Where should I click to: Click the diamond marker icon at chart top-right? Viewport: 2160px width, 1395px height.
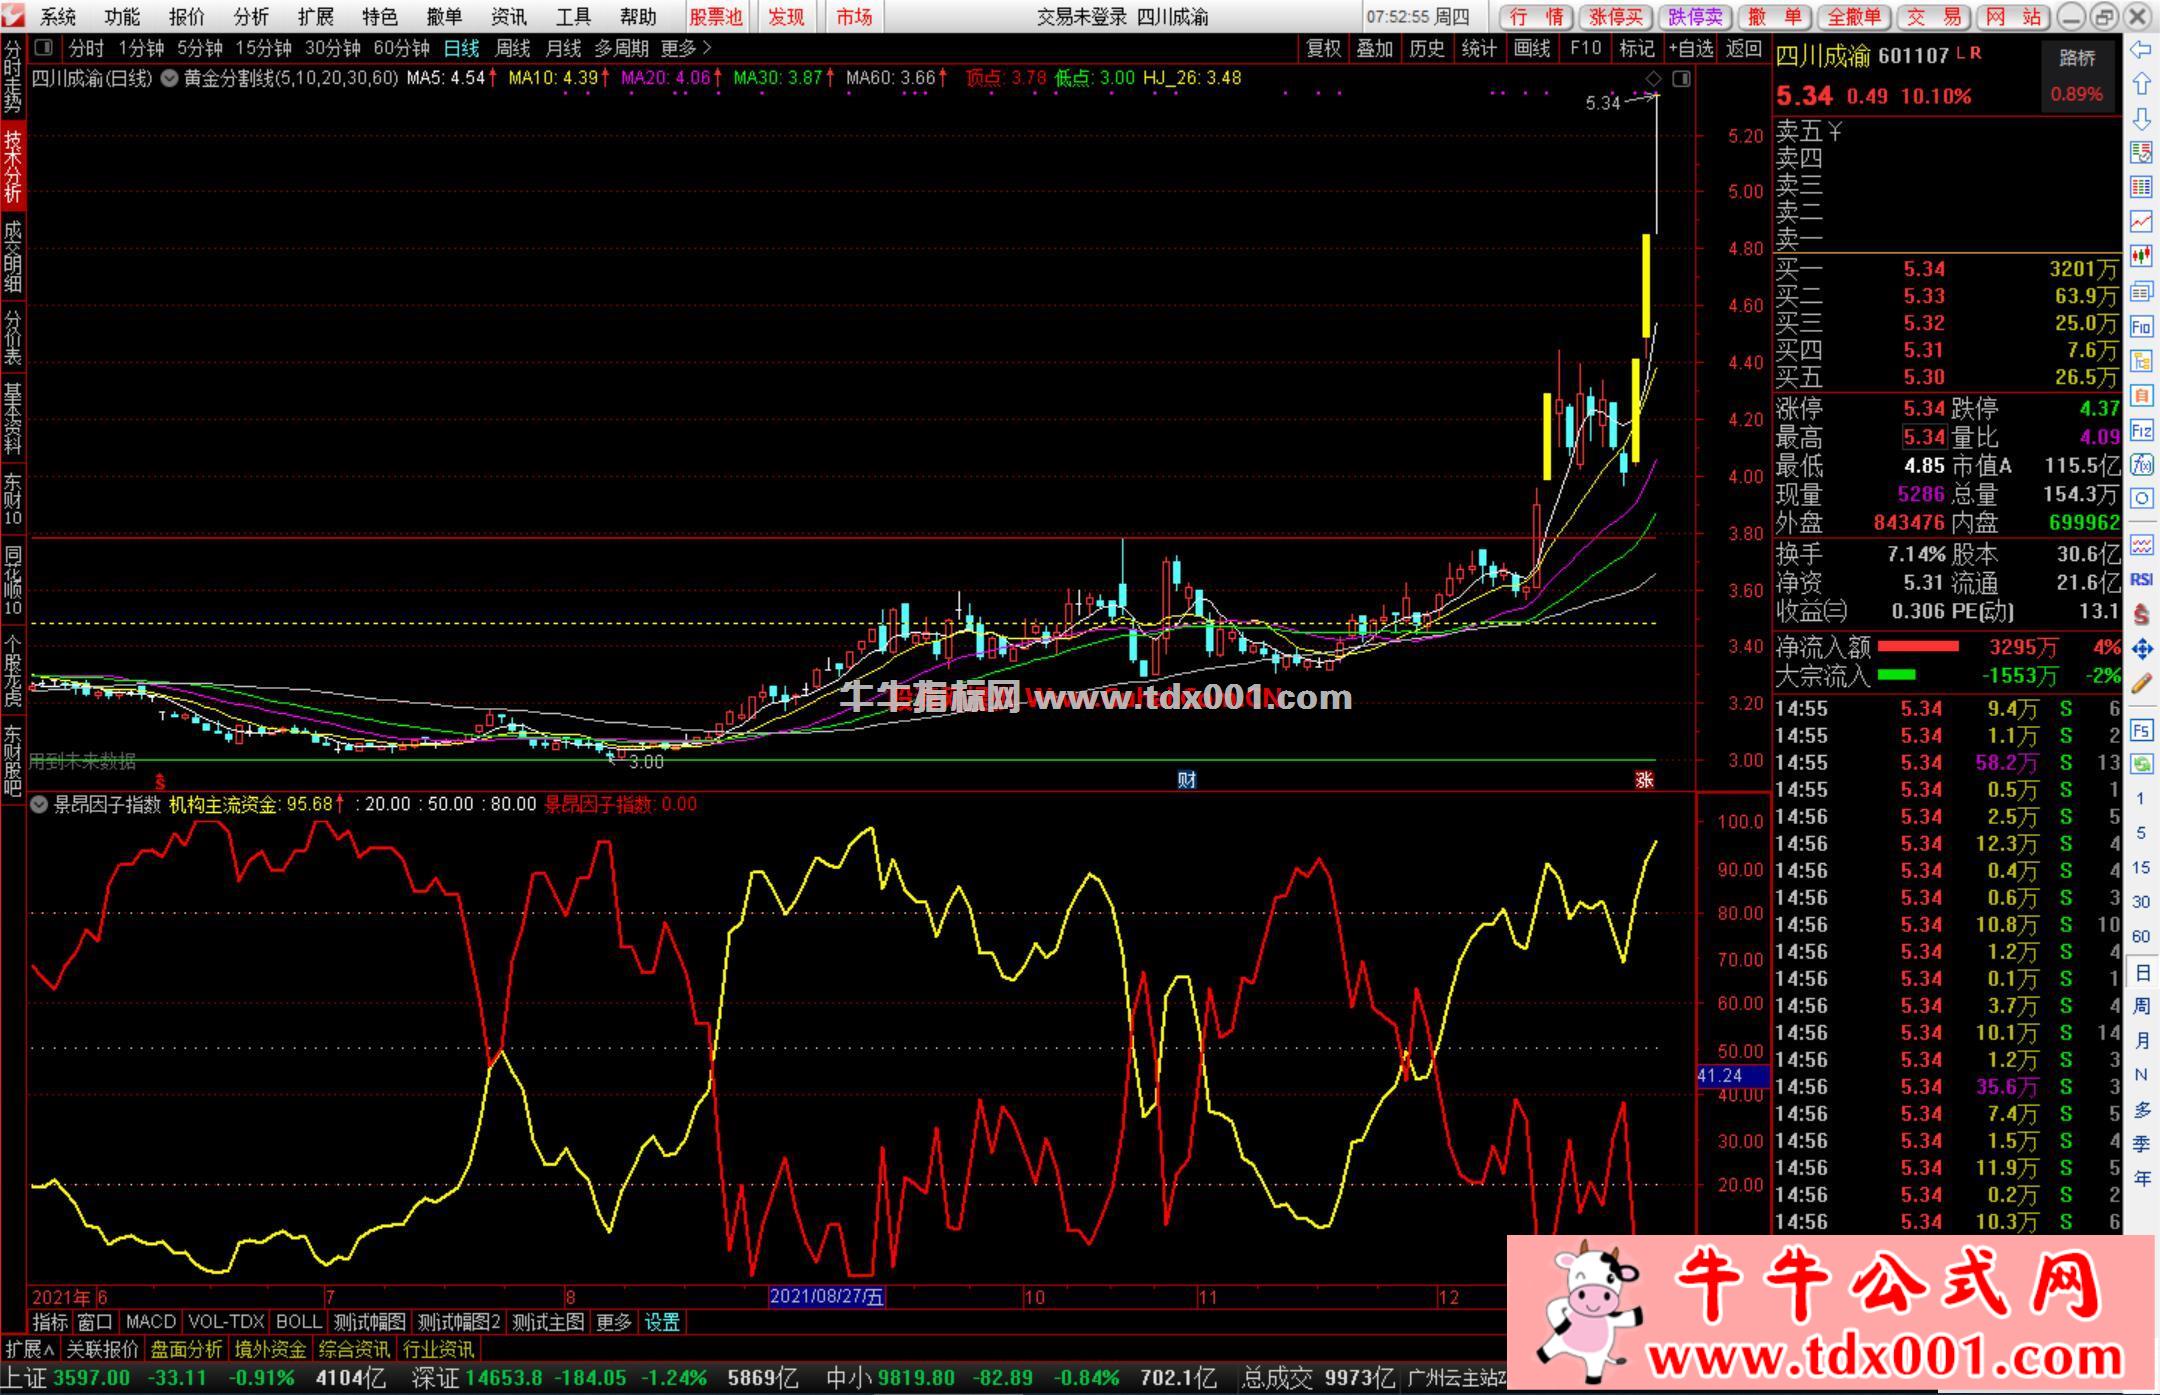[1653, 78]
